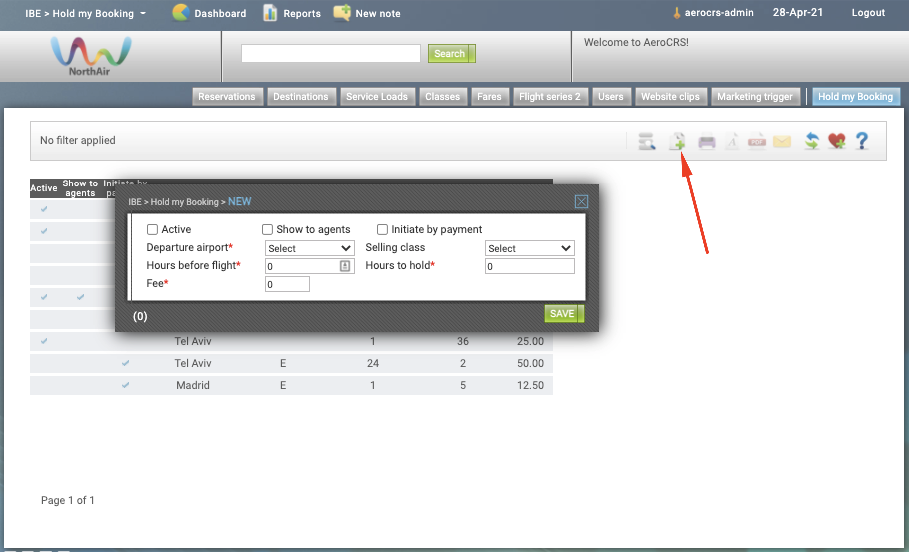The image size is (909, 552).
Task: Click the Page 1 of 1 indicator
Action: (x=68, y=500)
